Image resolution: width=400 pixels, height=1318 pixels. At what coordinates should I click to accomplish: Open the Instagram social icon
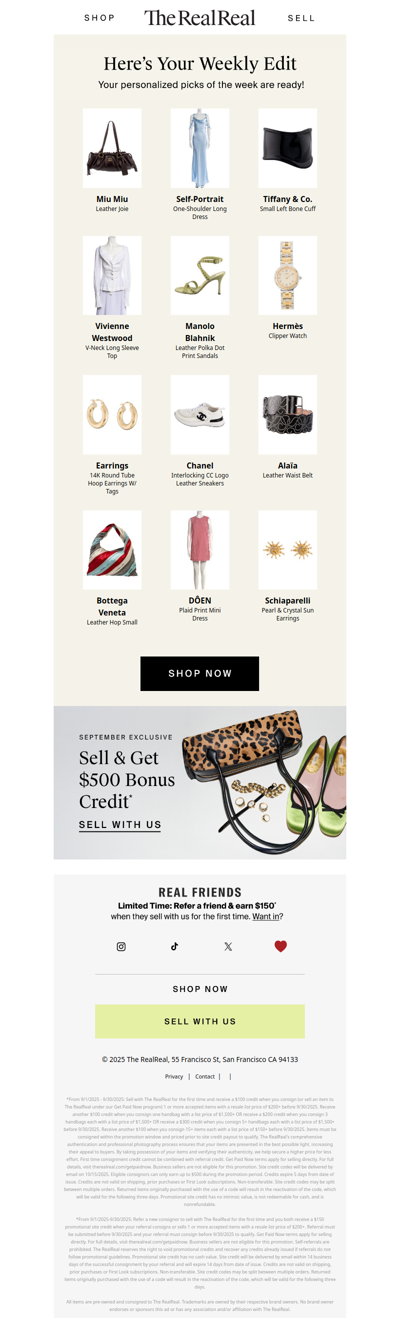pyautogui.click(x=121, y=946)
